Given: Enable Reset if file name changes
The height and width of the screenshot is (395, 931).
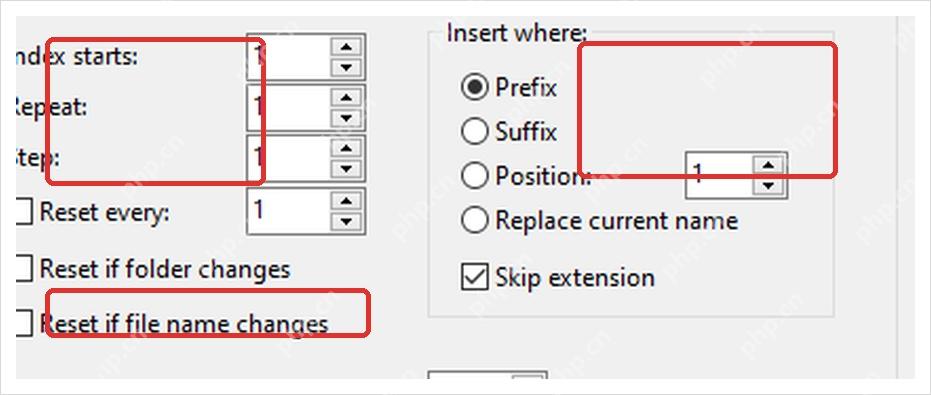Looking at the screenshot, I should (x=24, y=324).
